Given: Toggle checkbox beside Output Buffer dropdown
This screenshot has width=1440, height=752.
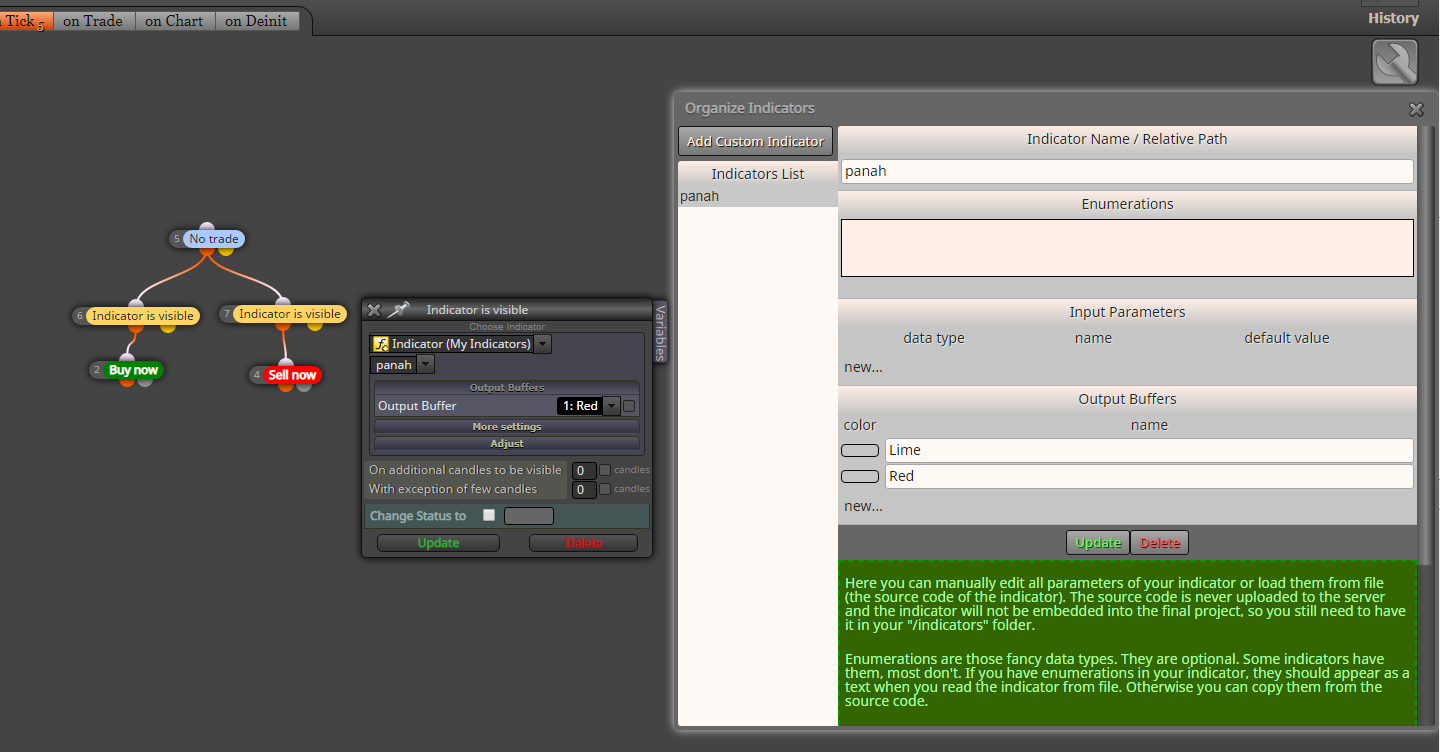Looking at the screenshot, I should 629,406.
